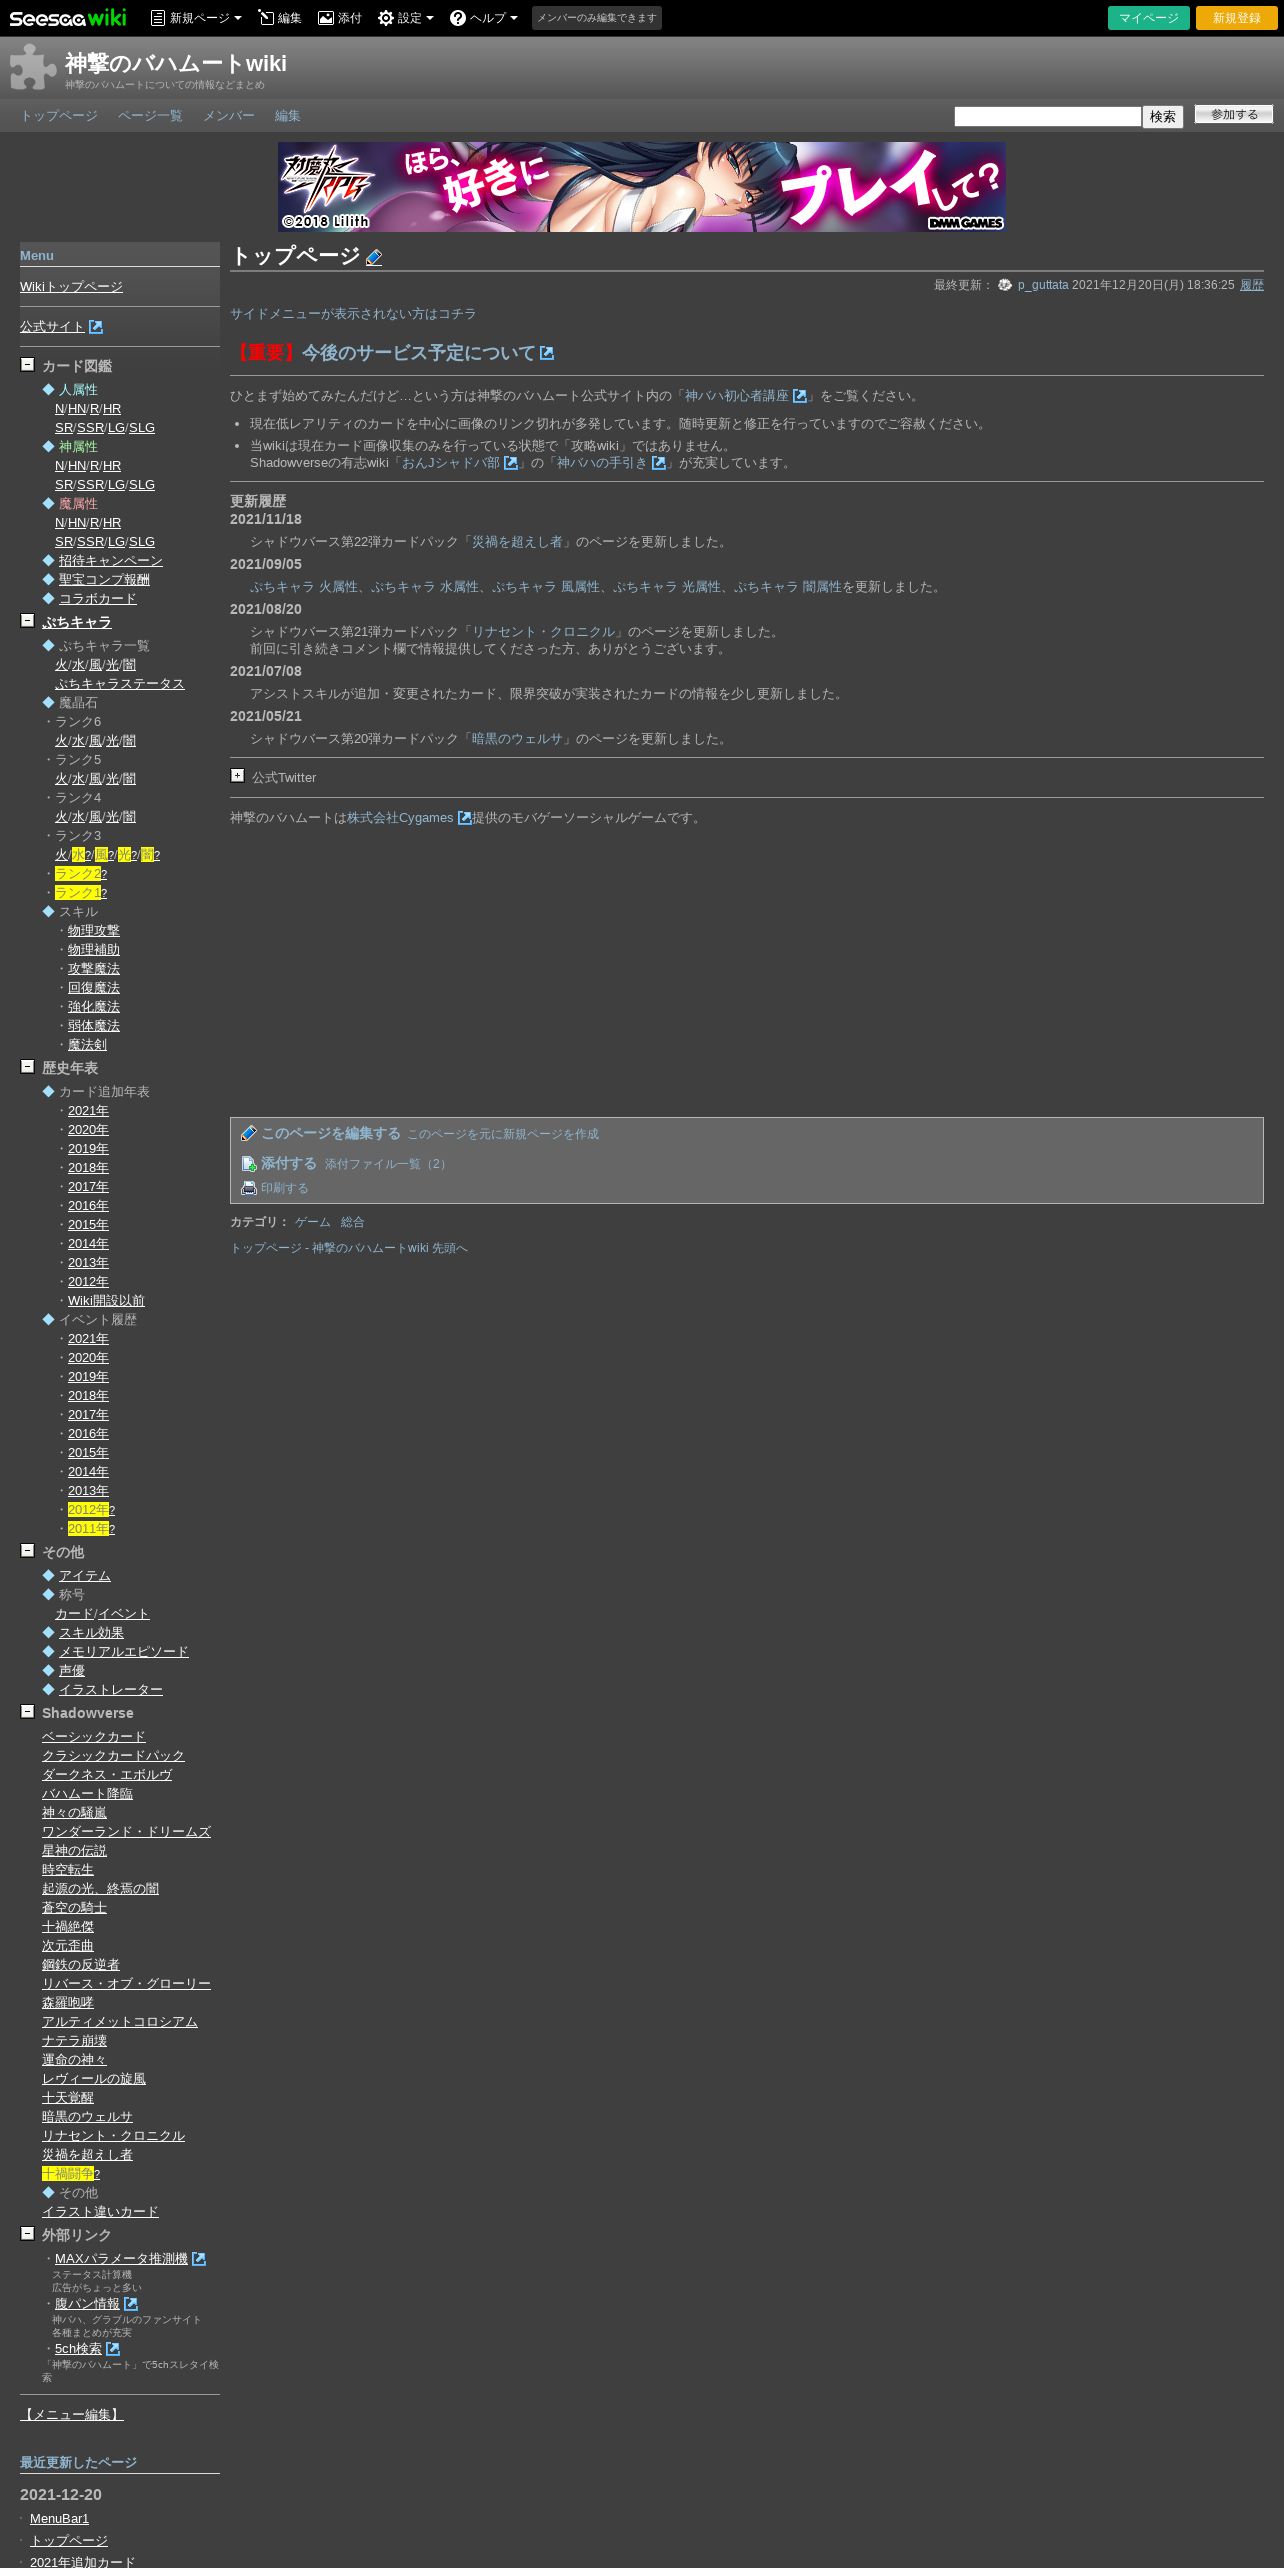Open the ベーシックカード link
This screenshot has width=1284, height=2568.
(x=94, y=1737)
